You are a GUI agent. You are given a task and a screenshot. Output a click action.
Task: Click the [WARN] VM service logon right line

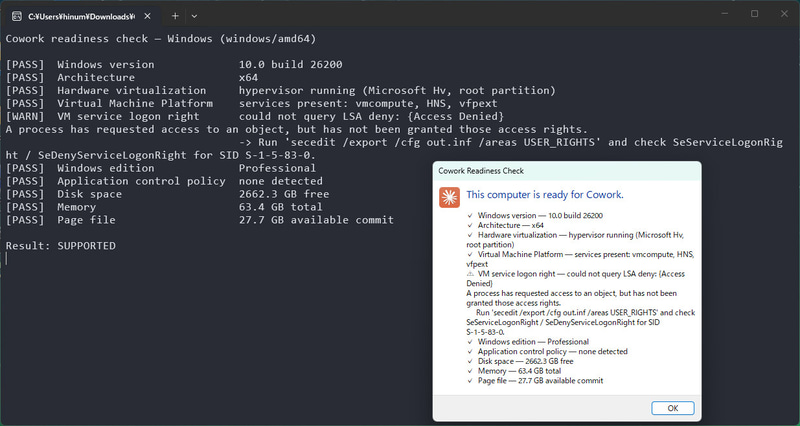pyautogui.click(x=255, y=116)
